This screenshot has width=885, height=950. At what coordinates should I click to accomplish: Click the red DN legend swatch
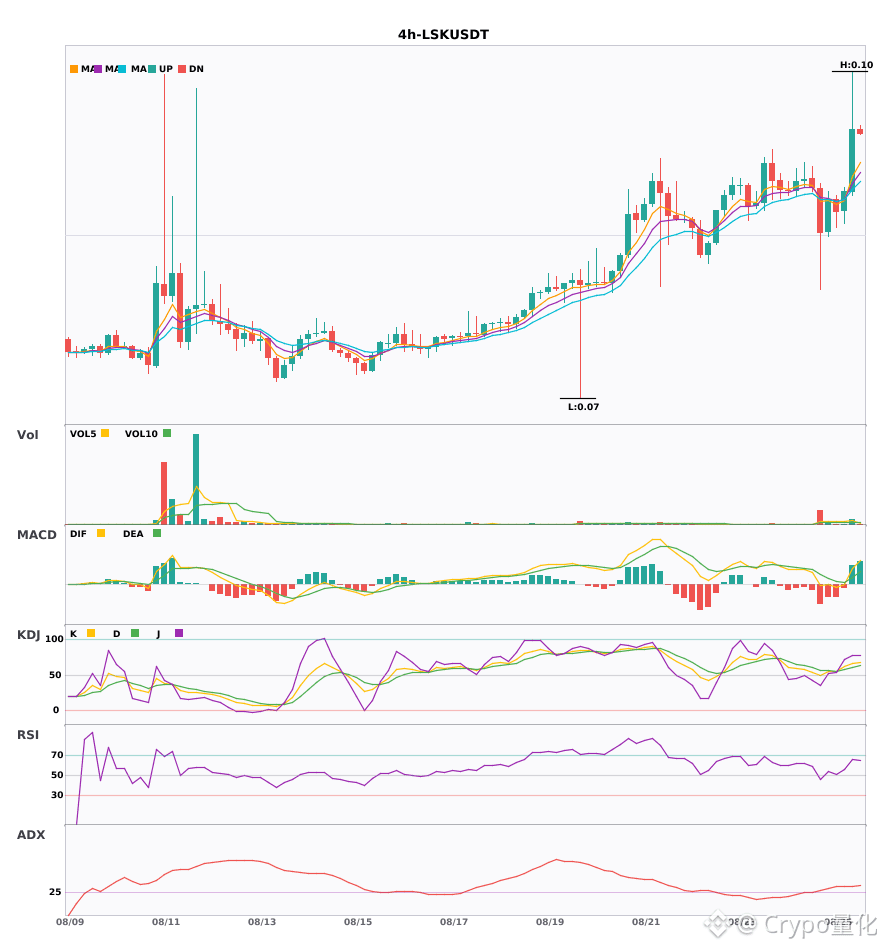(x=182, y=69)
